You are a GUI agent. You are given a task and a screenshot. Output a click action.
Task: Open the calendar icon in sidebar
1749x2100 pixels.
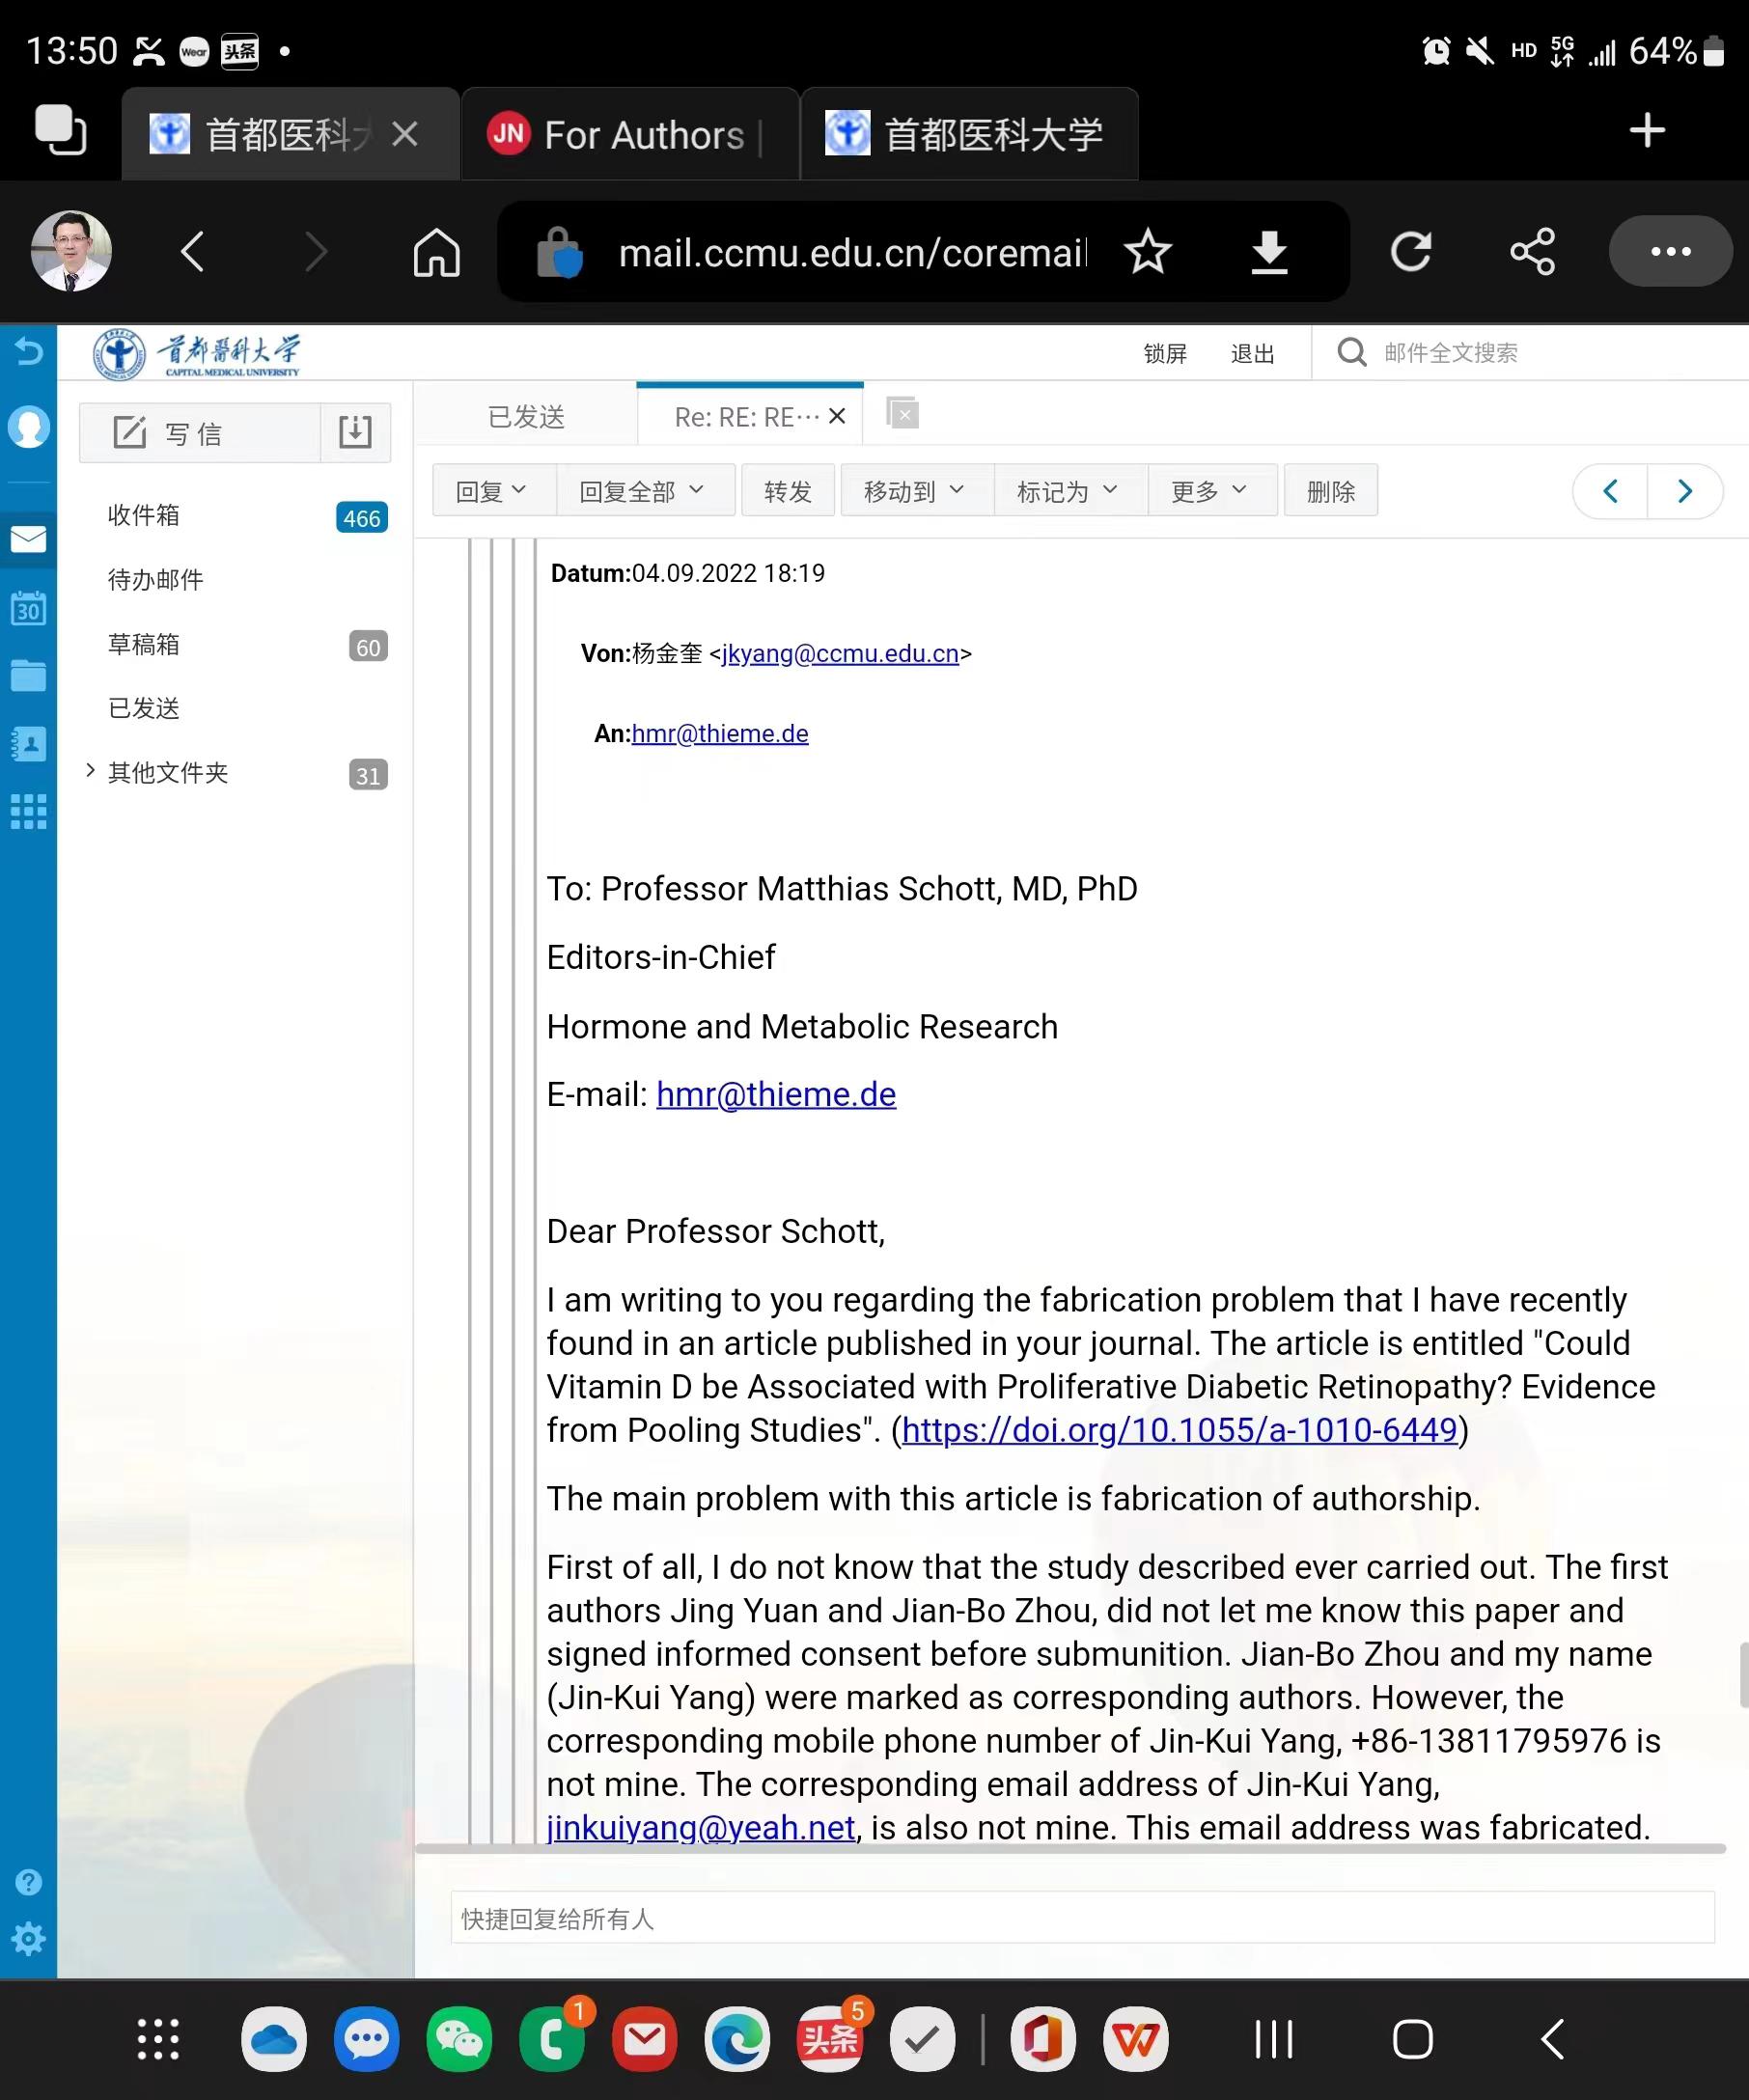point(28,607)
